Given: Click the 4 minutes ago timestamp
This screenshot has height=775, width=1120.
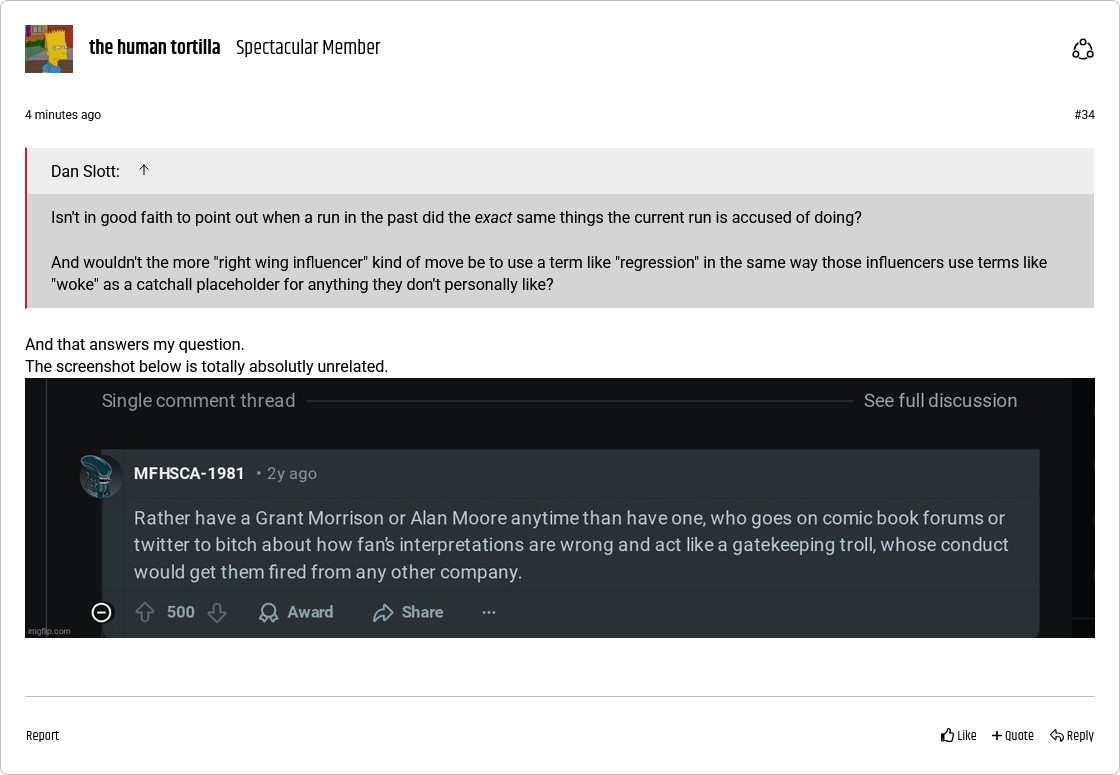Looking at the screenshot, I should click(63, 115).
